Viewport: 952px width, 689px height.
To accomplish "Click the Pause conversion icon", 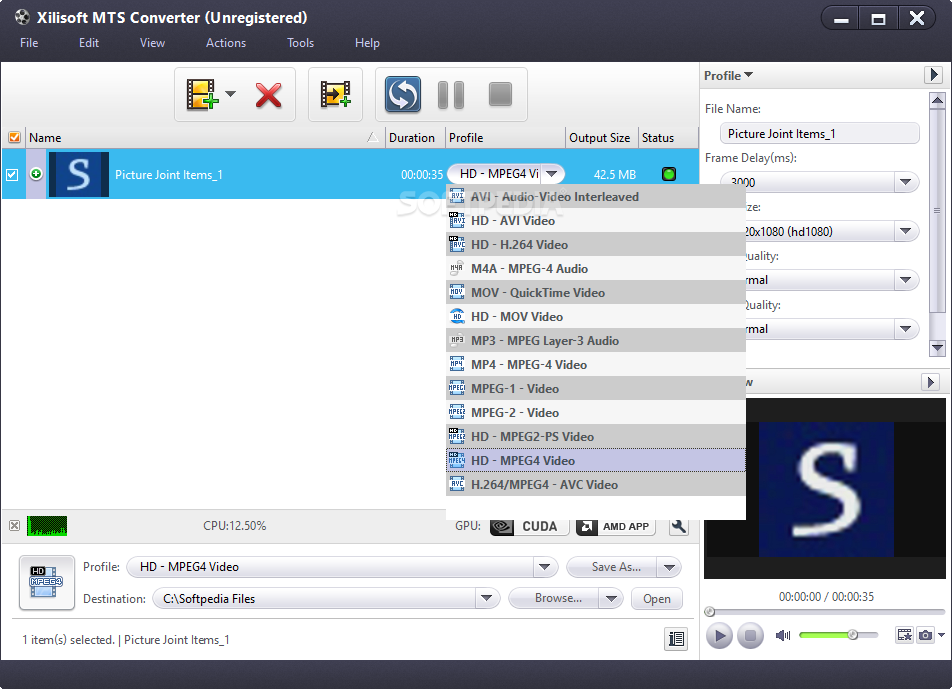I will tap(451, 95).
